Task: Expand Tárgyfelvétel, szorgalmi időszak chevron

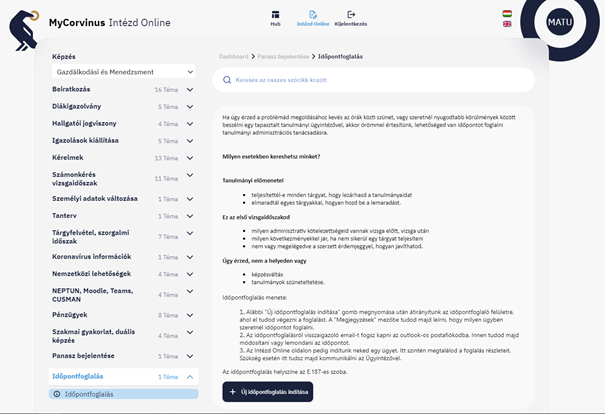Action: pyautogui.click(x=190, y=233)
